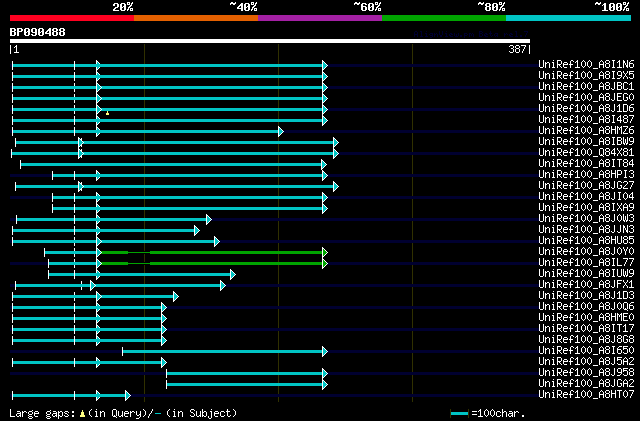Image resolution: width=640 pixels, height=421 pixels.
Task: Select the UniRef100_A8J5A2 label
Action: click(586, 362)
